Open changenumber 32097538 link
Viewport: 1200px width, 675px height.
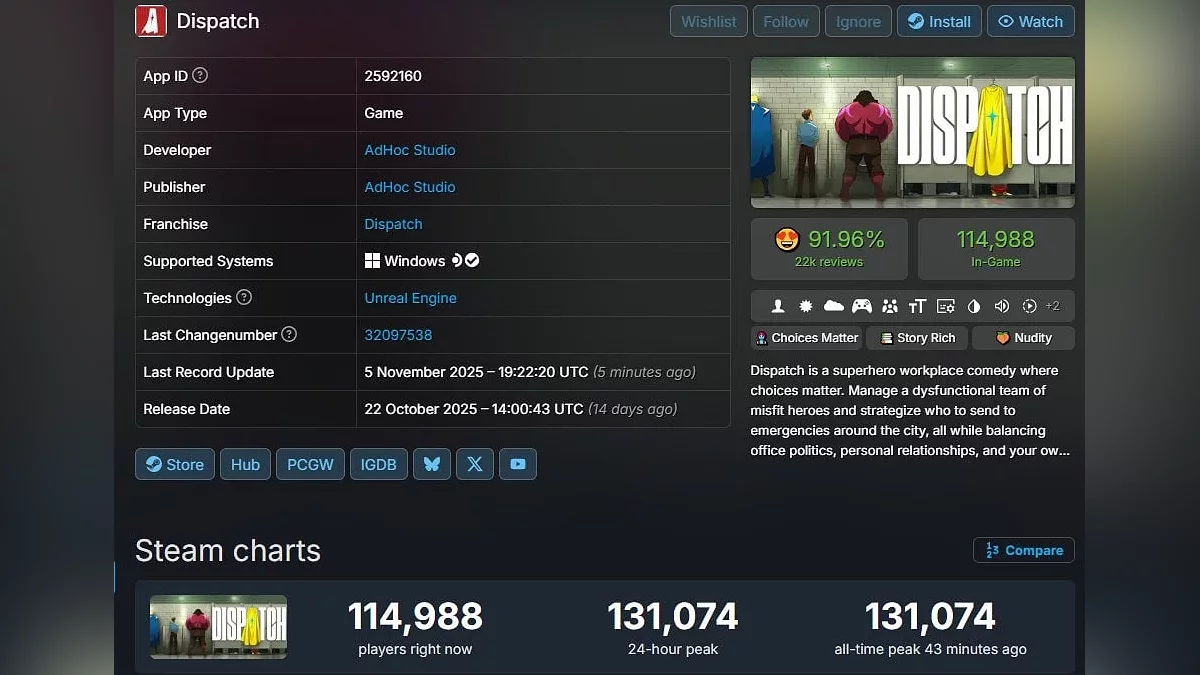point(398,335)
